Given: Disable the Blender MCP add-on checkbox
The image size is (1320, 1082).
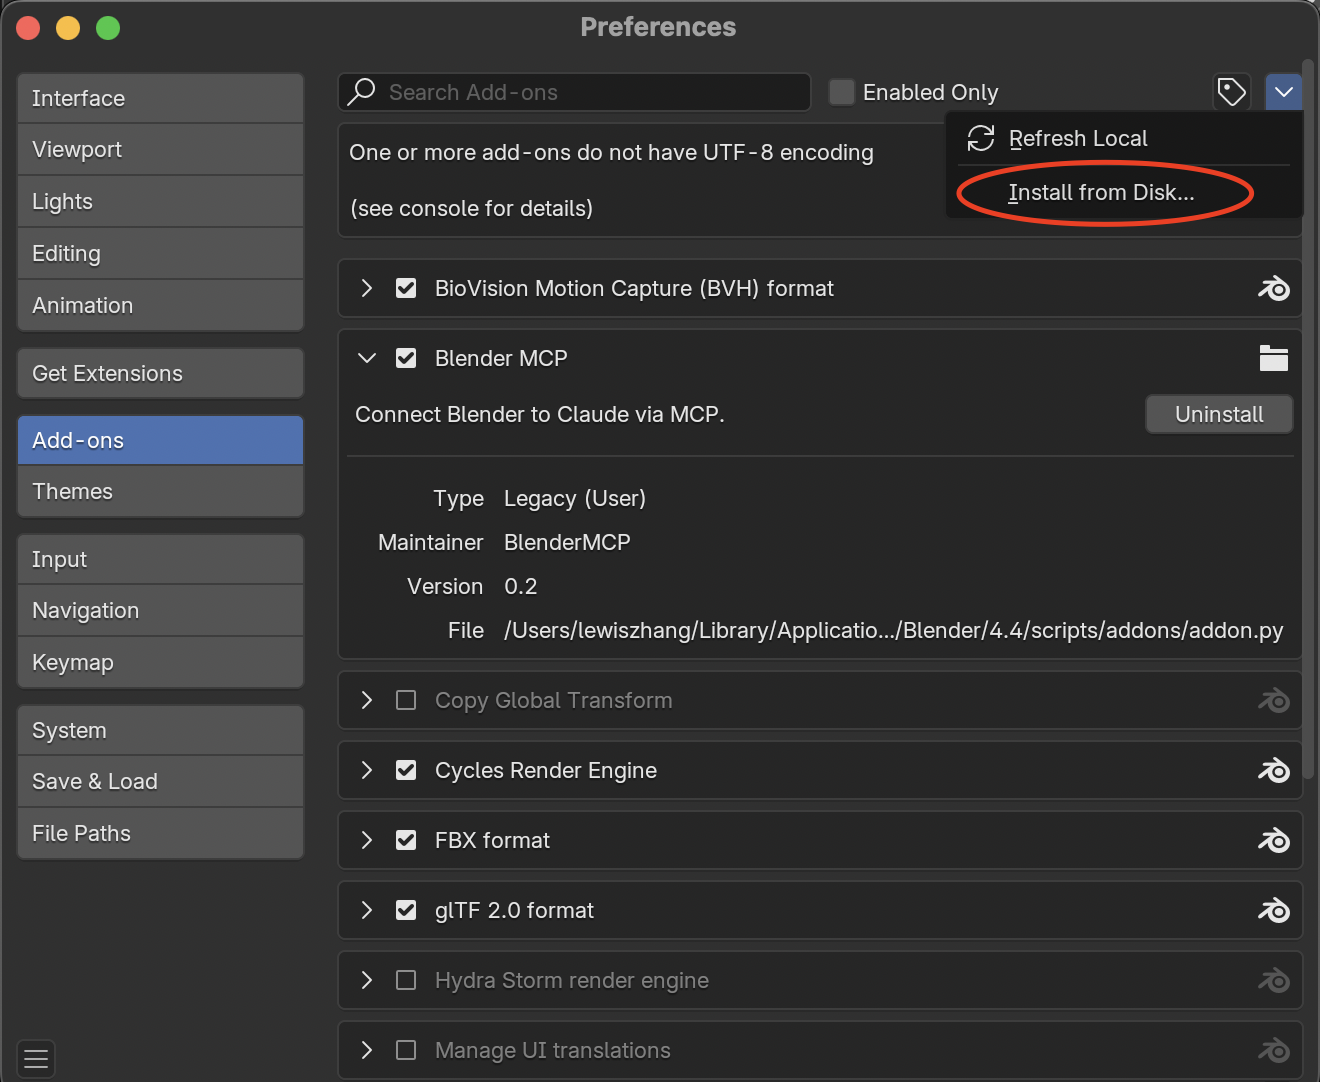Looking at the screenshot, I should [x=406, y=358].
